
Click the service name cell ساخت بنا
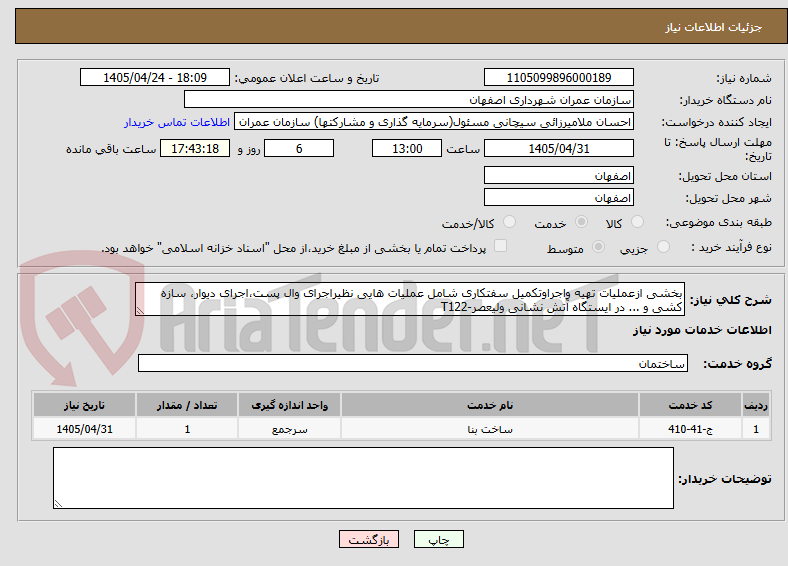tap(490, 429)
